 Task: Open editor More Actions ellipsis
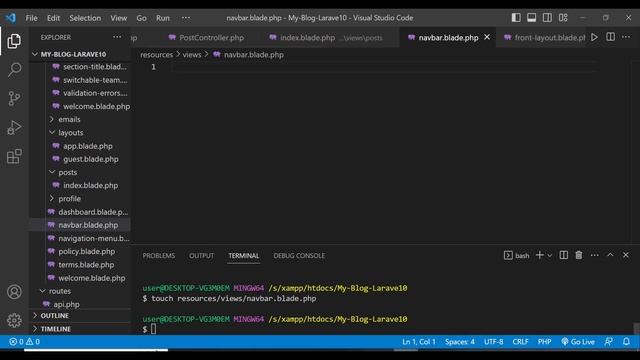click(626, 37)
